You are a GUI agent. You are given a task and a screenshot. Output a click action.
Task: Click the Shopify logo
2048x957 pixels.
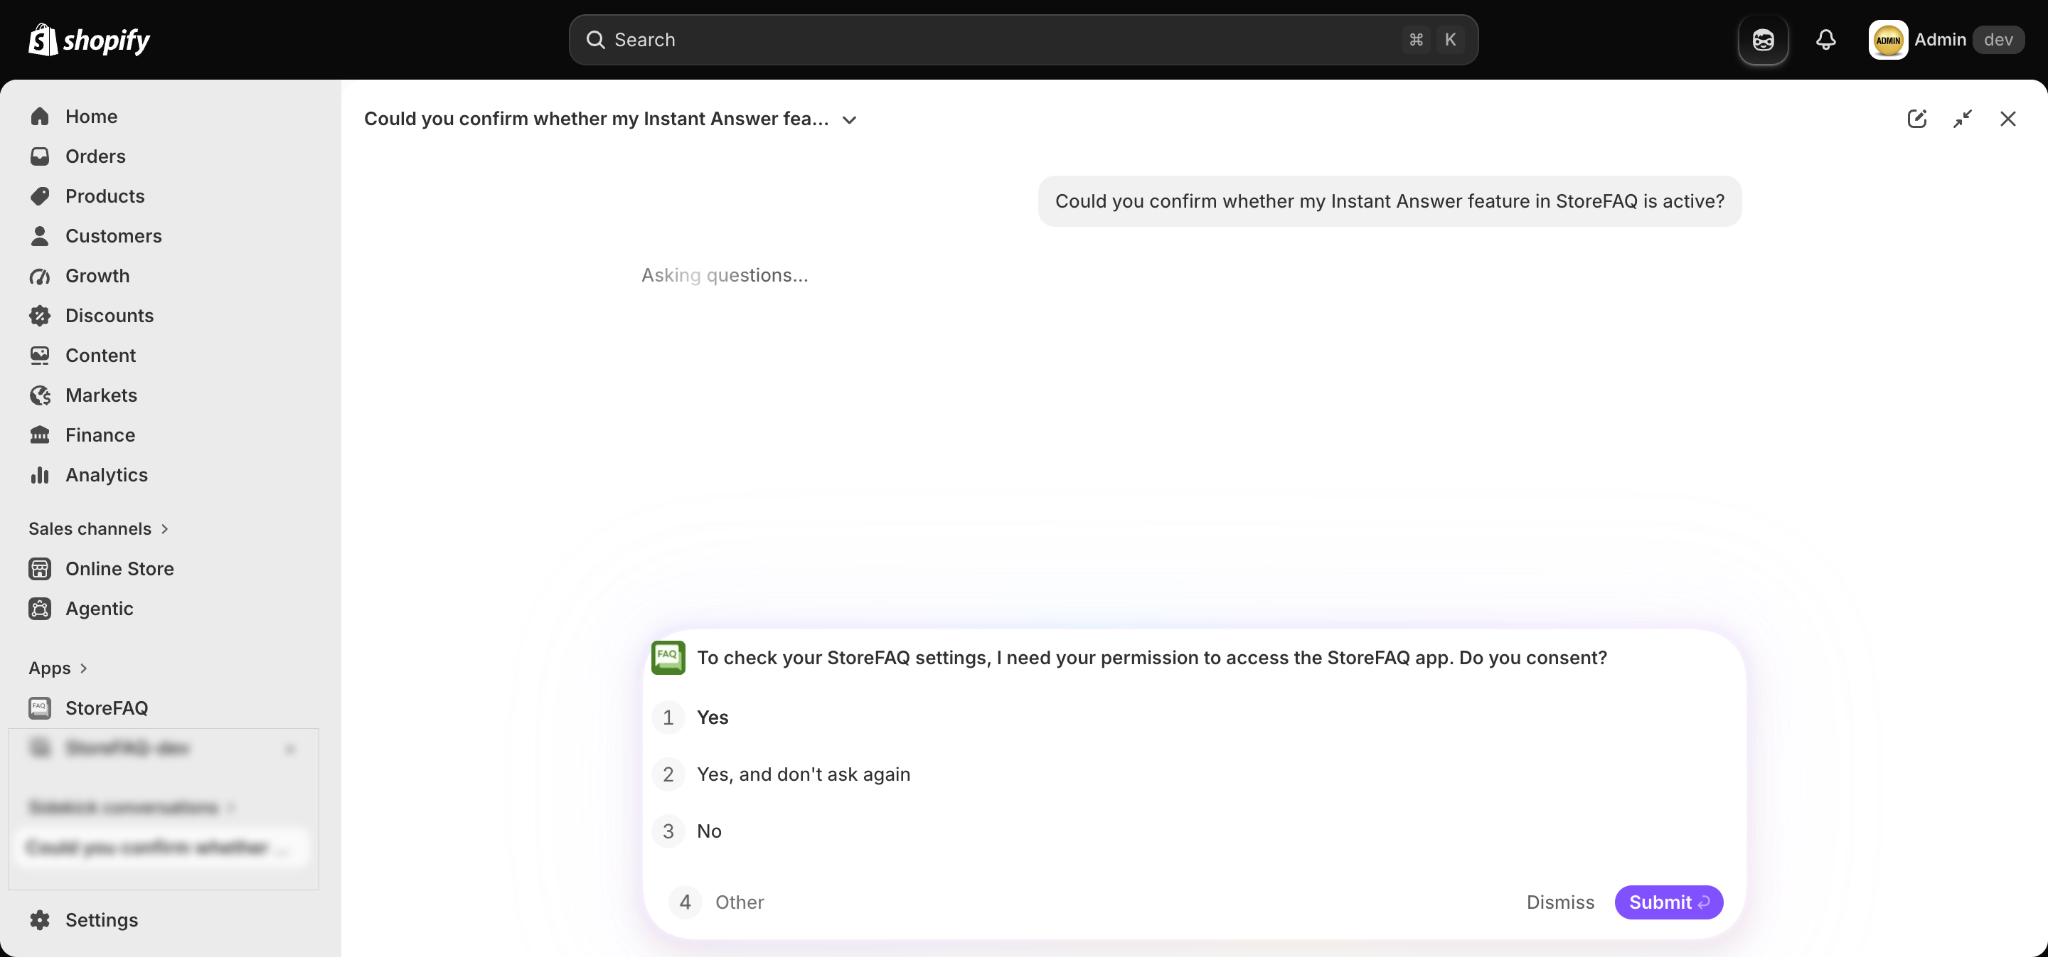89,40
